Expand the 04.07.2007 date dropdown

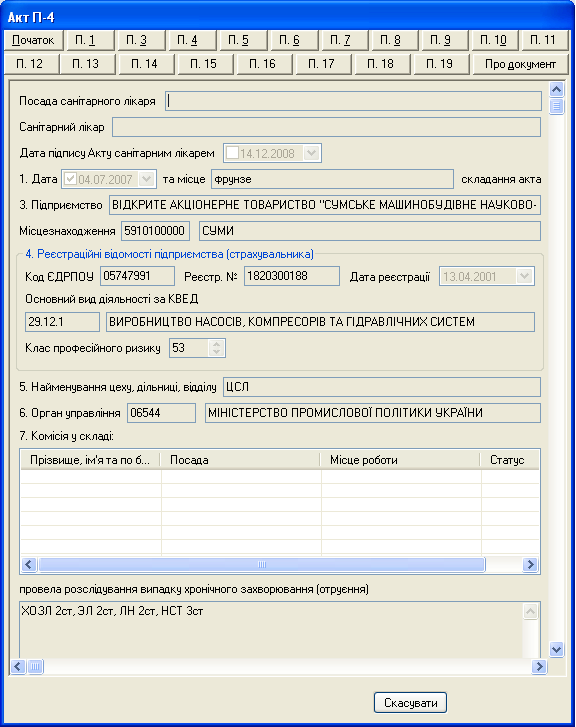(x=147, y=179)
